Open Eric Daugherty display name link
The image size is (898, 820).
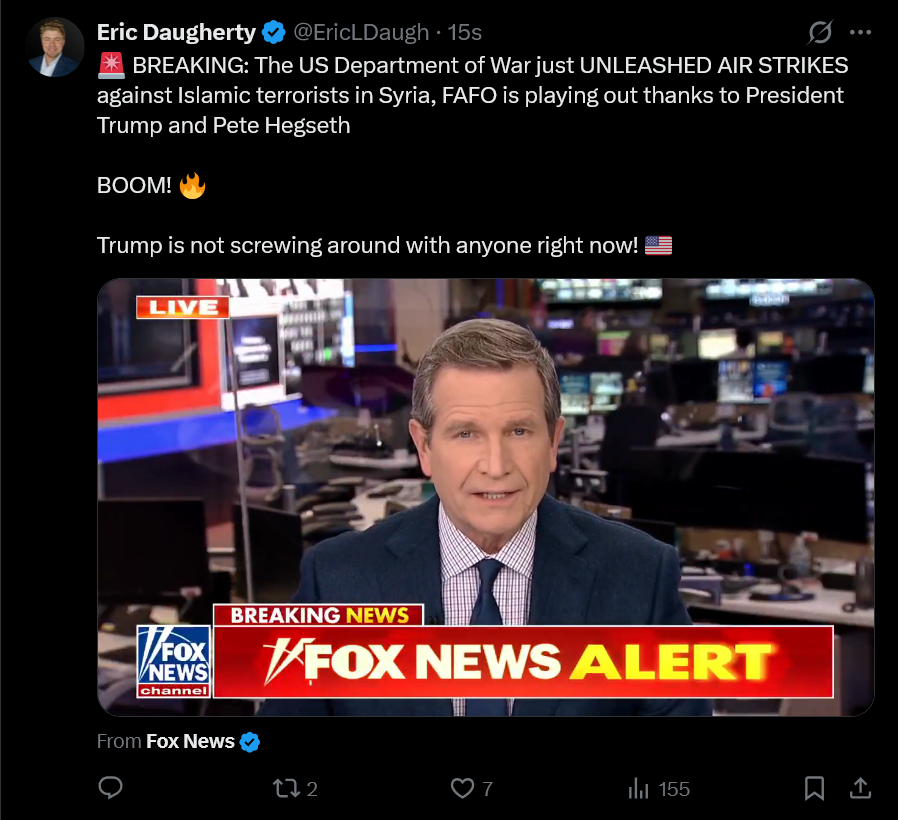point(176,32)
